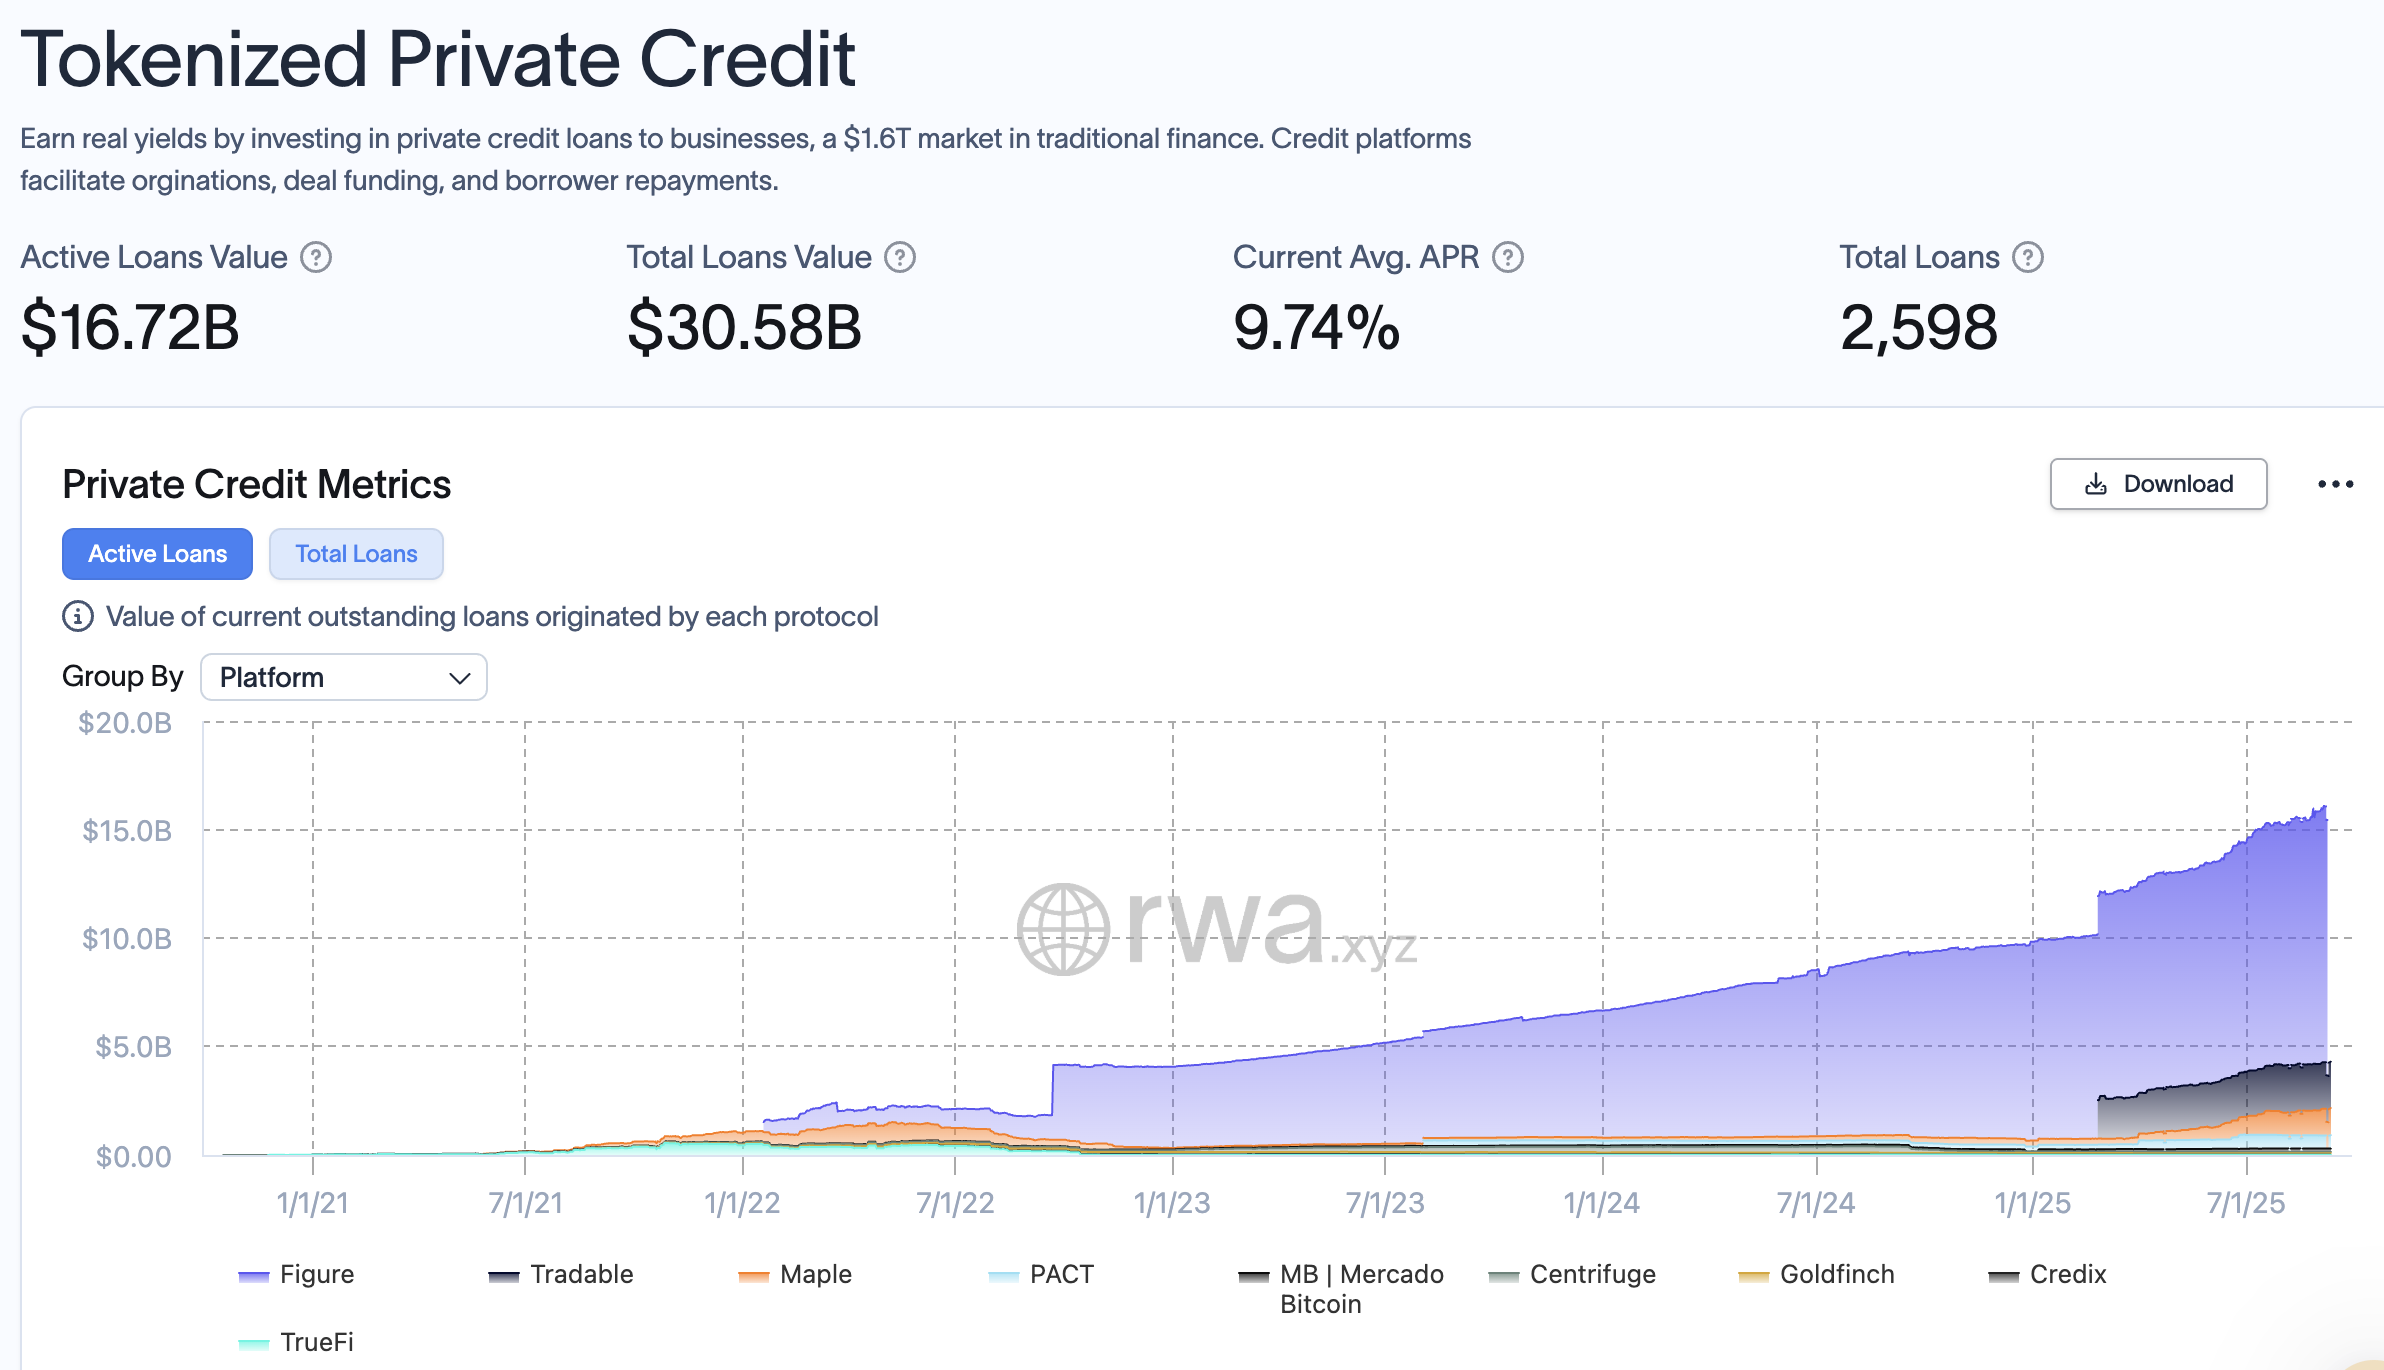Open the Group By Platform dropdown

pos(343,678)
